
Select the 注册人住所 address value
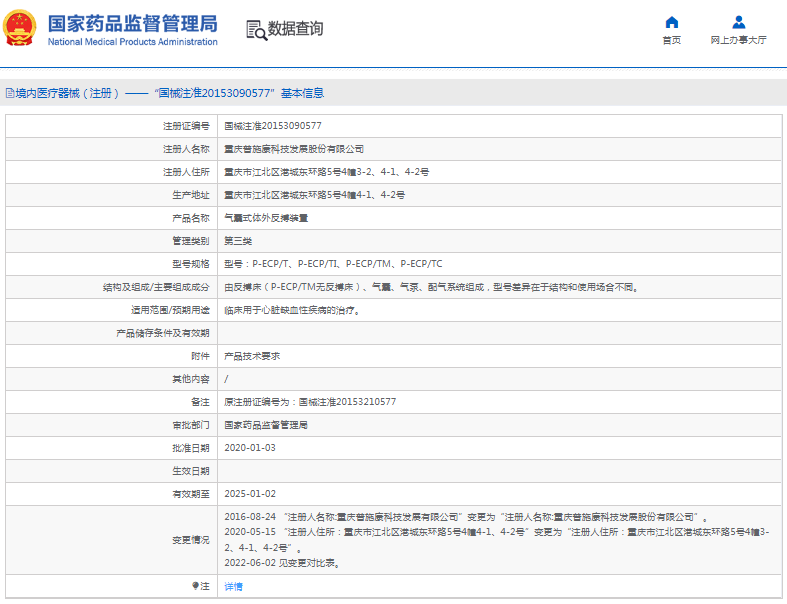pyautogui.click(x=326, y=172)
